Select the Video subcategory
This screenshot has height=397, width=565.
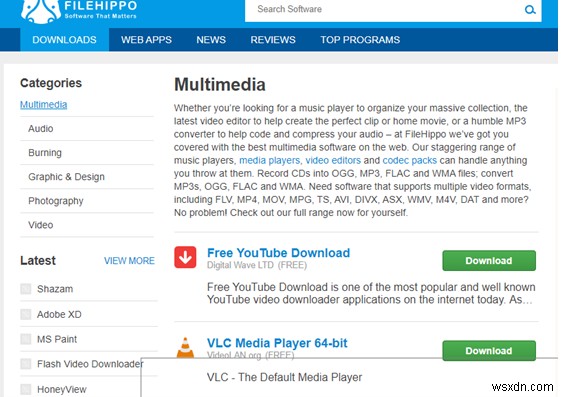[x=41, y=225]
